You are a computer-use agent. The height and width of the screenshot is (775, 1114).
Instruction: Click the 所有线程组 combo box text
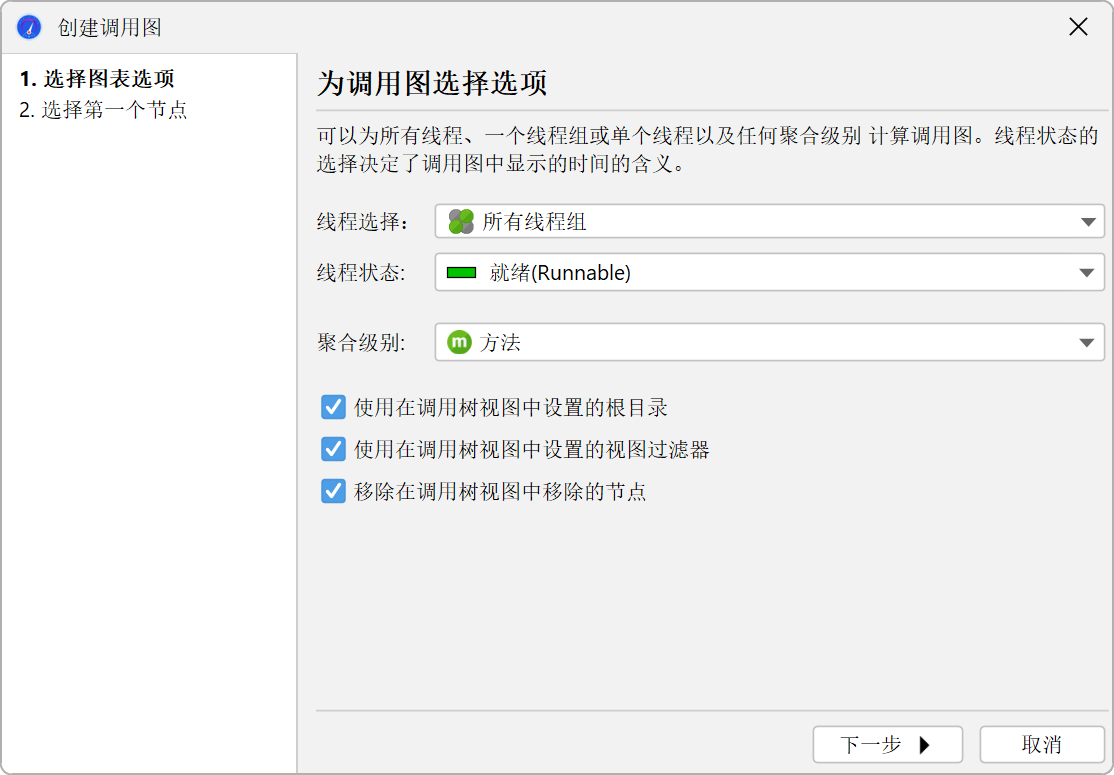tap(534, 222)
